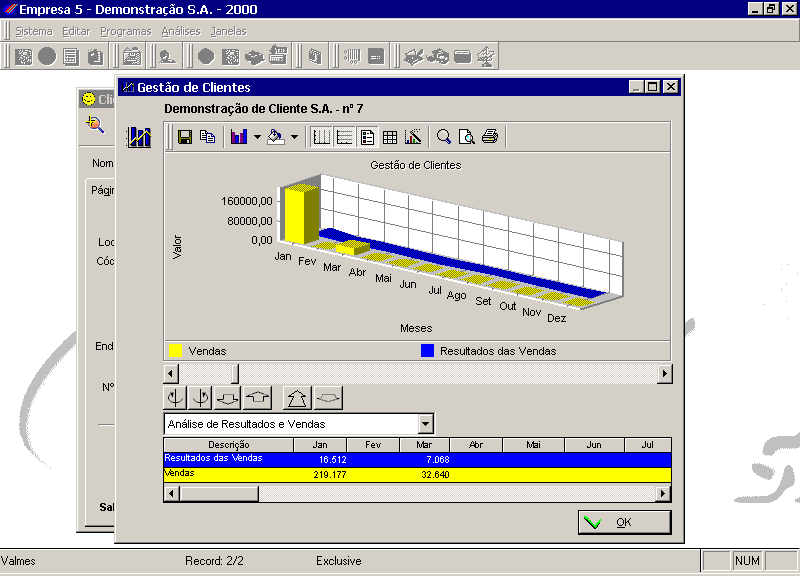Click the yellow Vendas legend swatch

pyautogui.click(x=176, y=350)
